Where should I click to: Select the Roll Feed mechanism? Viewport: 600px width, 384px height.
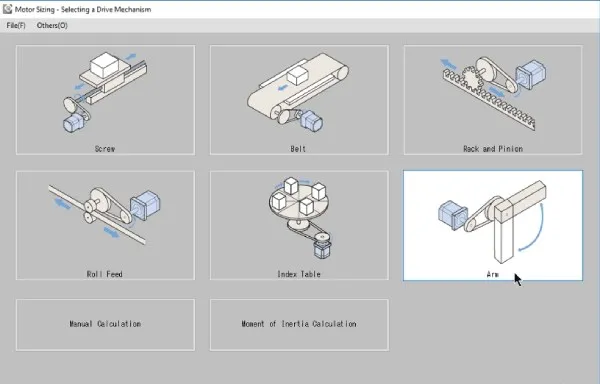(x=105, y=225)
